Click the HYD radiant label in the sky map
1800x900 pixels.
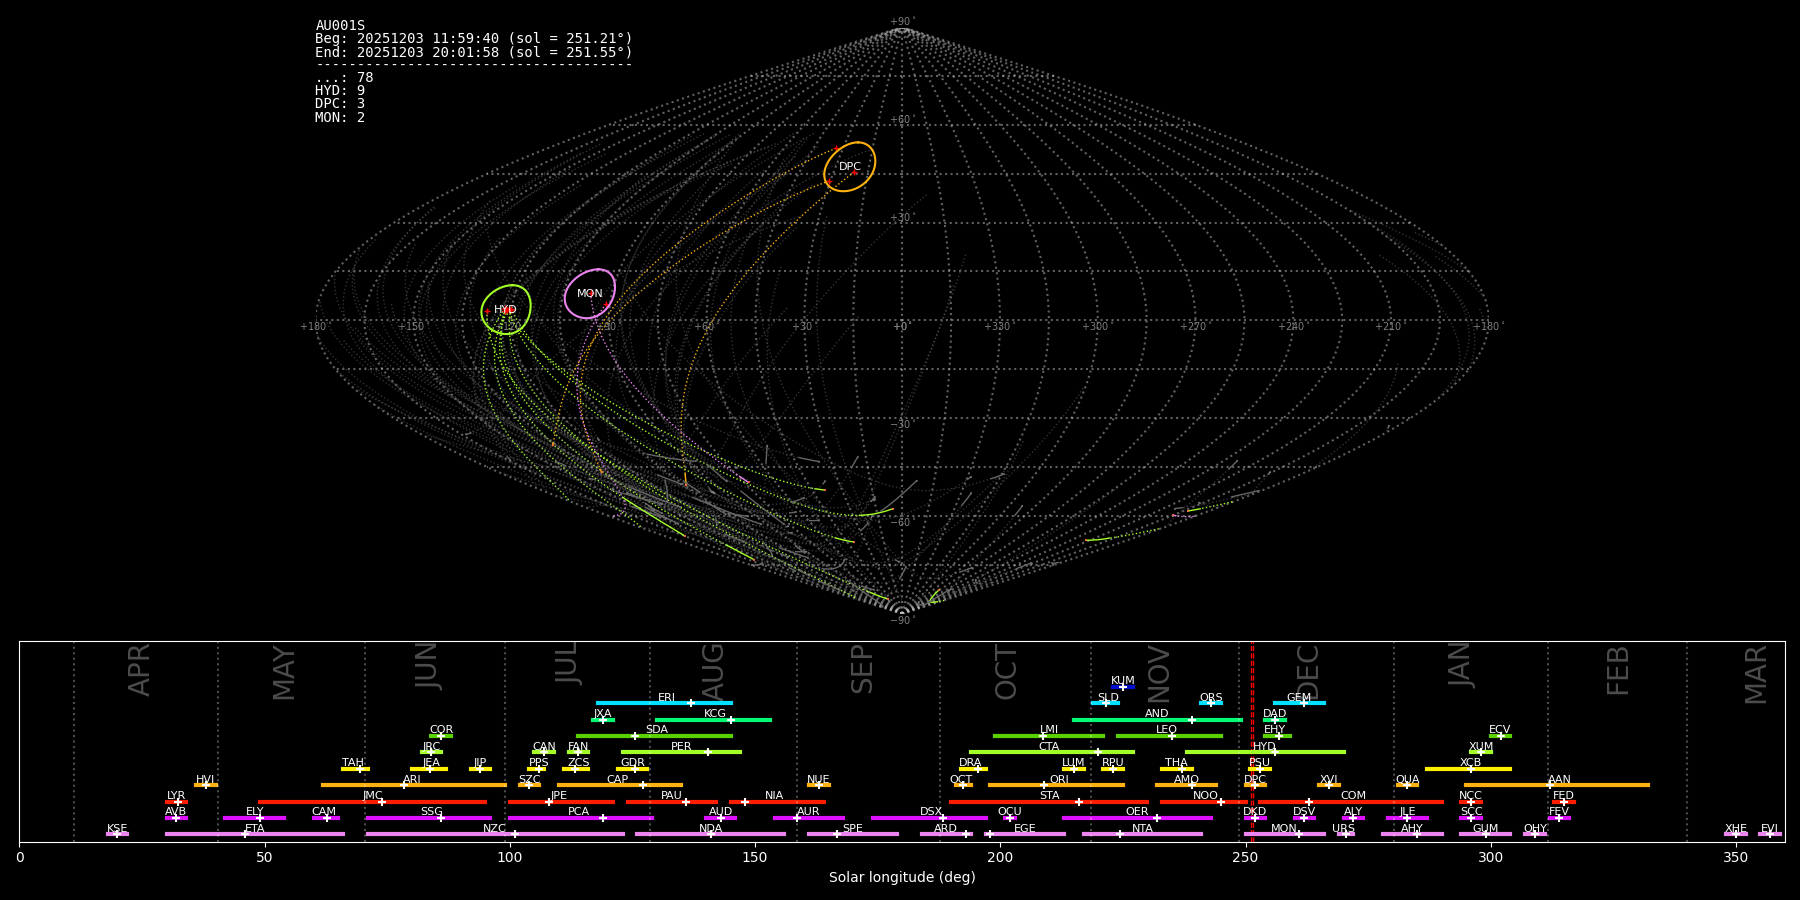(505, 310)
